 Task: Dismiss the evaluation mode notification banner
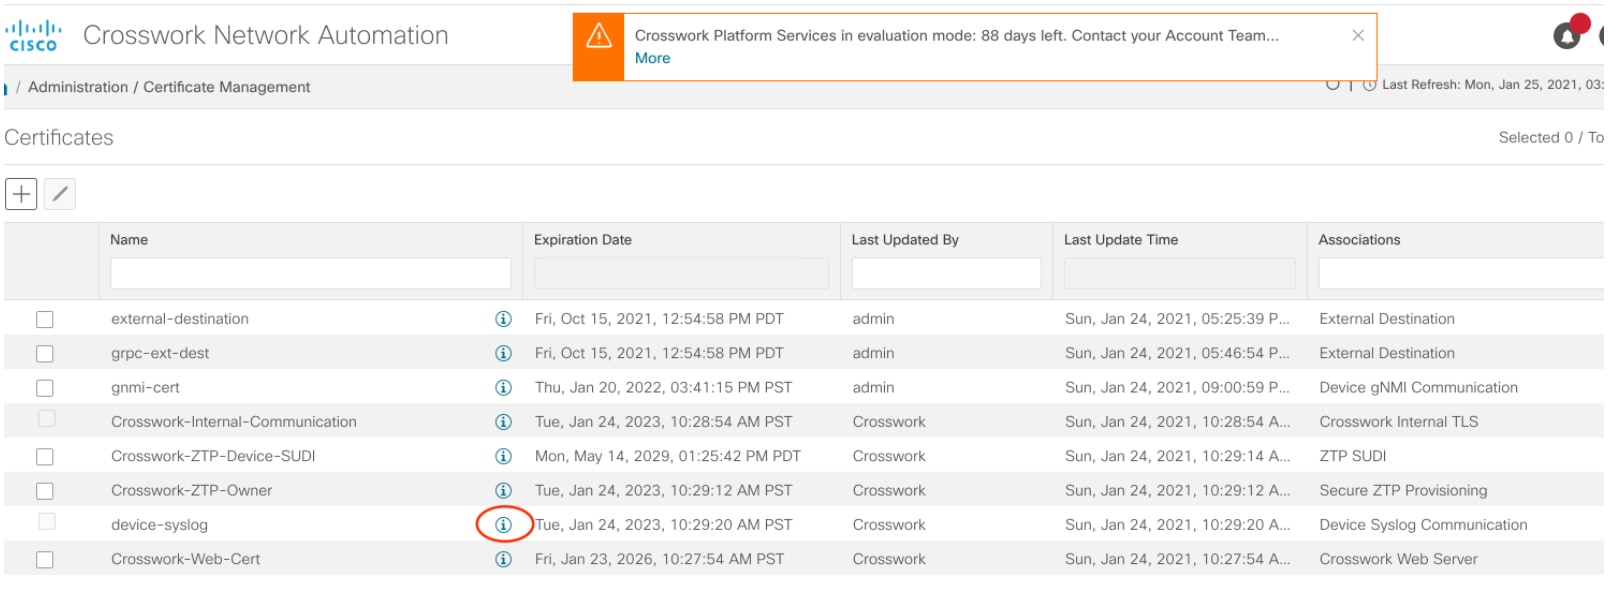1358,35
